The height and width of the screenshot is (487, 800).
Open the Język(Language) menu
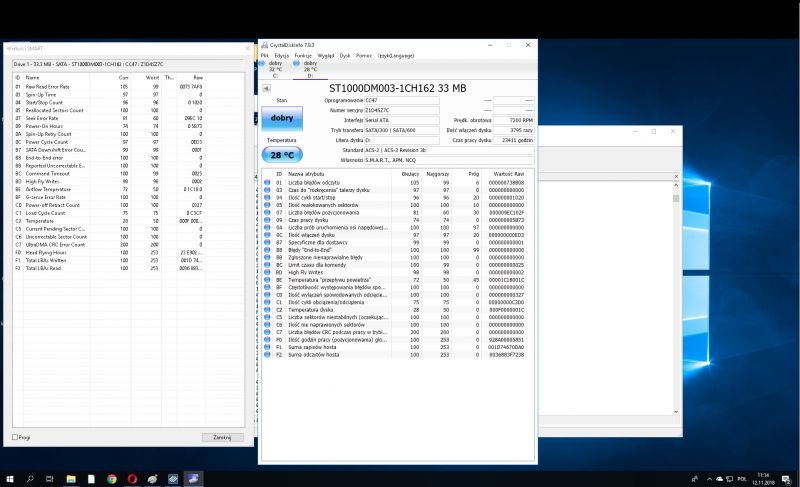pos(396,56)
